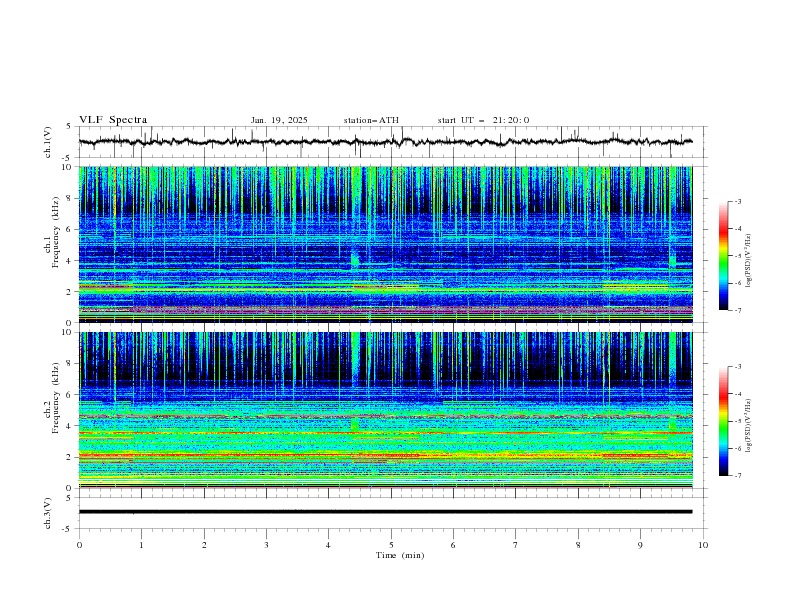Click the "ch.1(V)" vertical axis label
Screen dimensions: 792x612
coord(48,142)
